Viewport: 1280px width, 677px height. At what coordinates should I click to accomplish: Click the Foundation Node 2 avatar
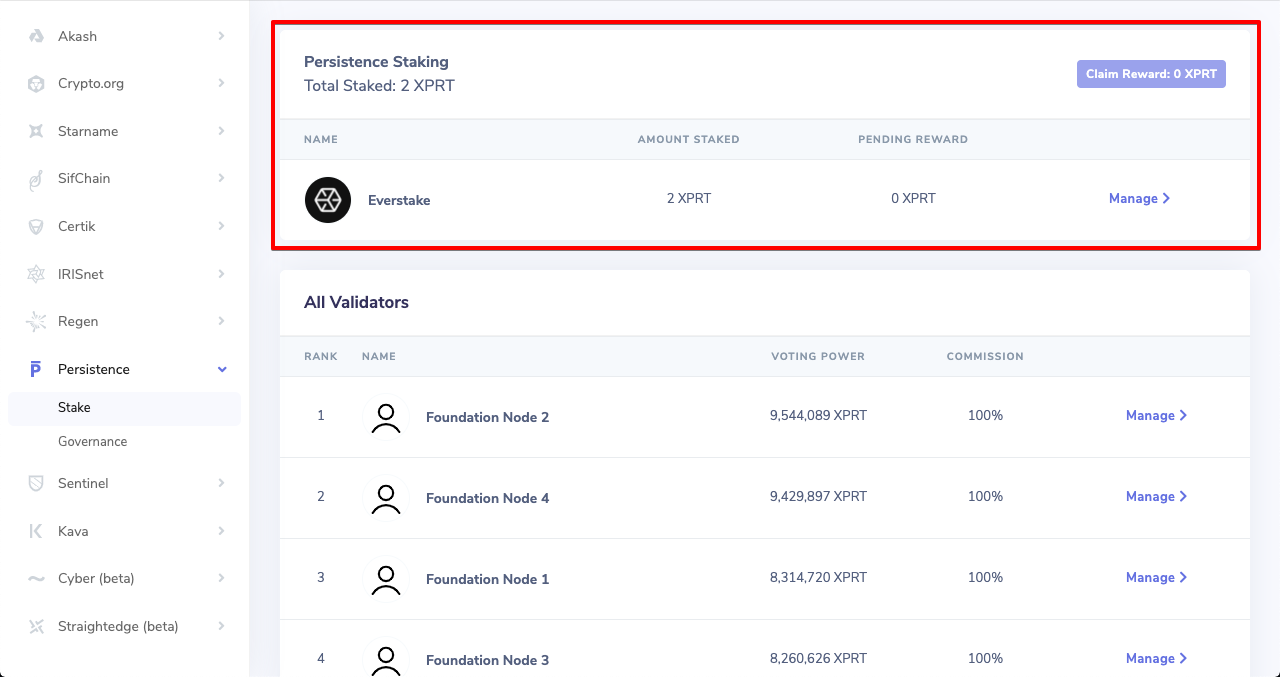pos(386,417)
